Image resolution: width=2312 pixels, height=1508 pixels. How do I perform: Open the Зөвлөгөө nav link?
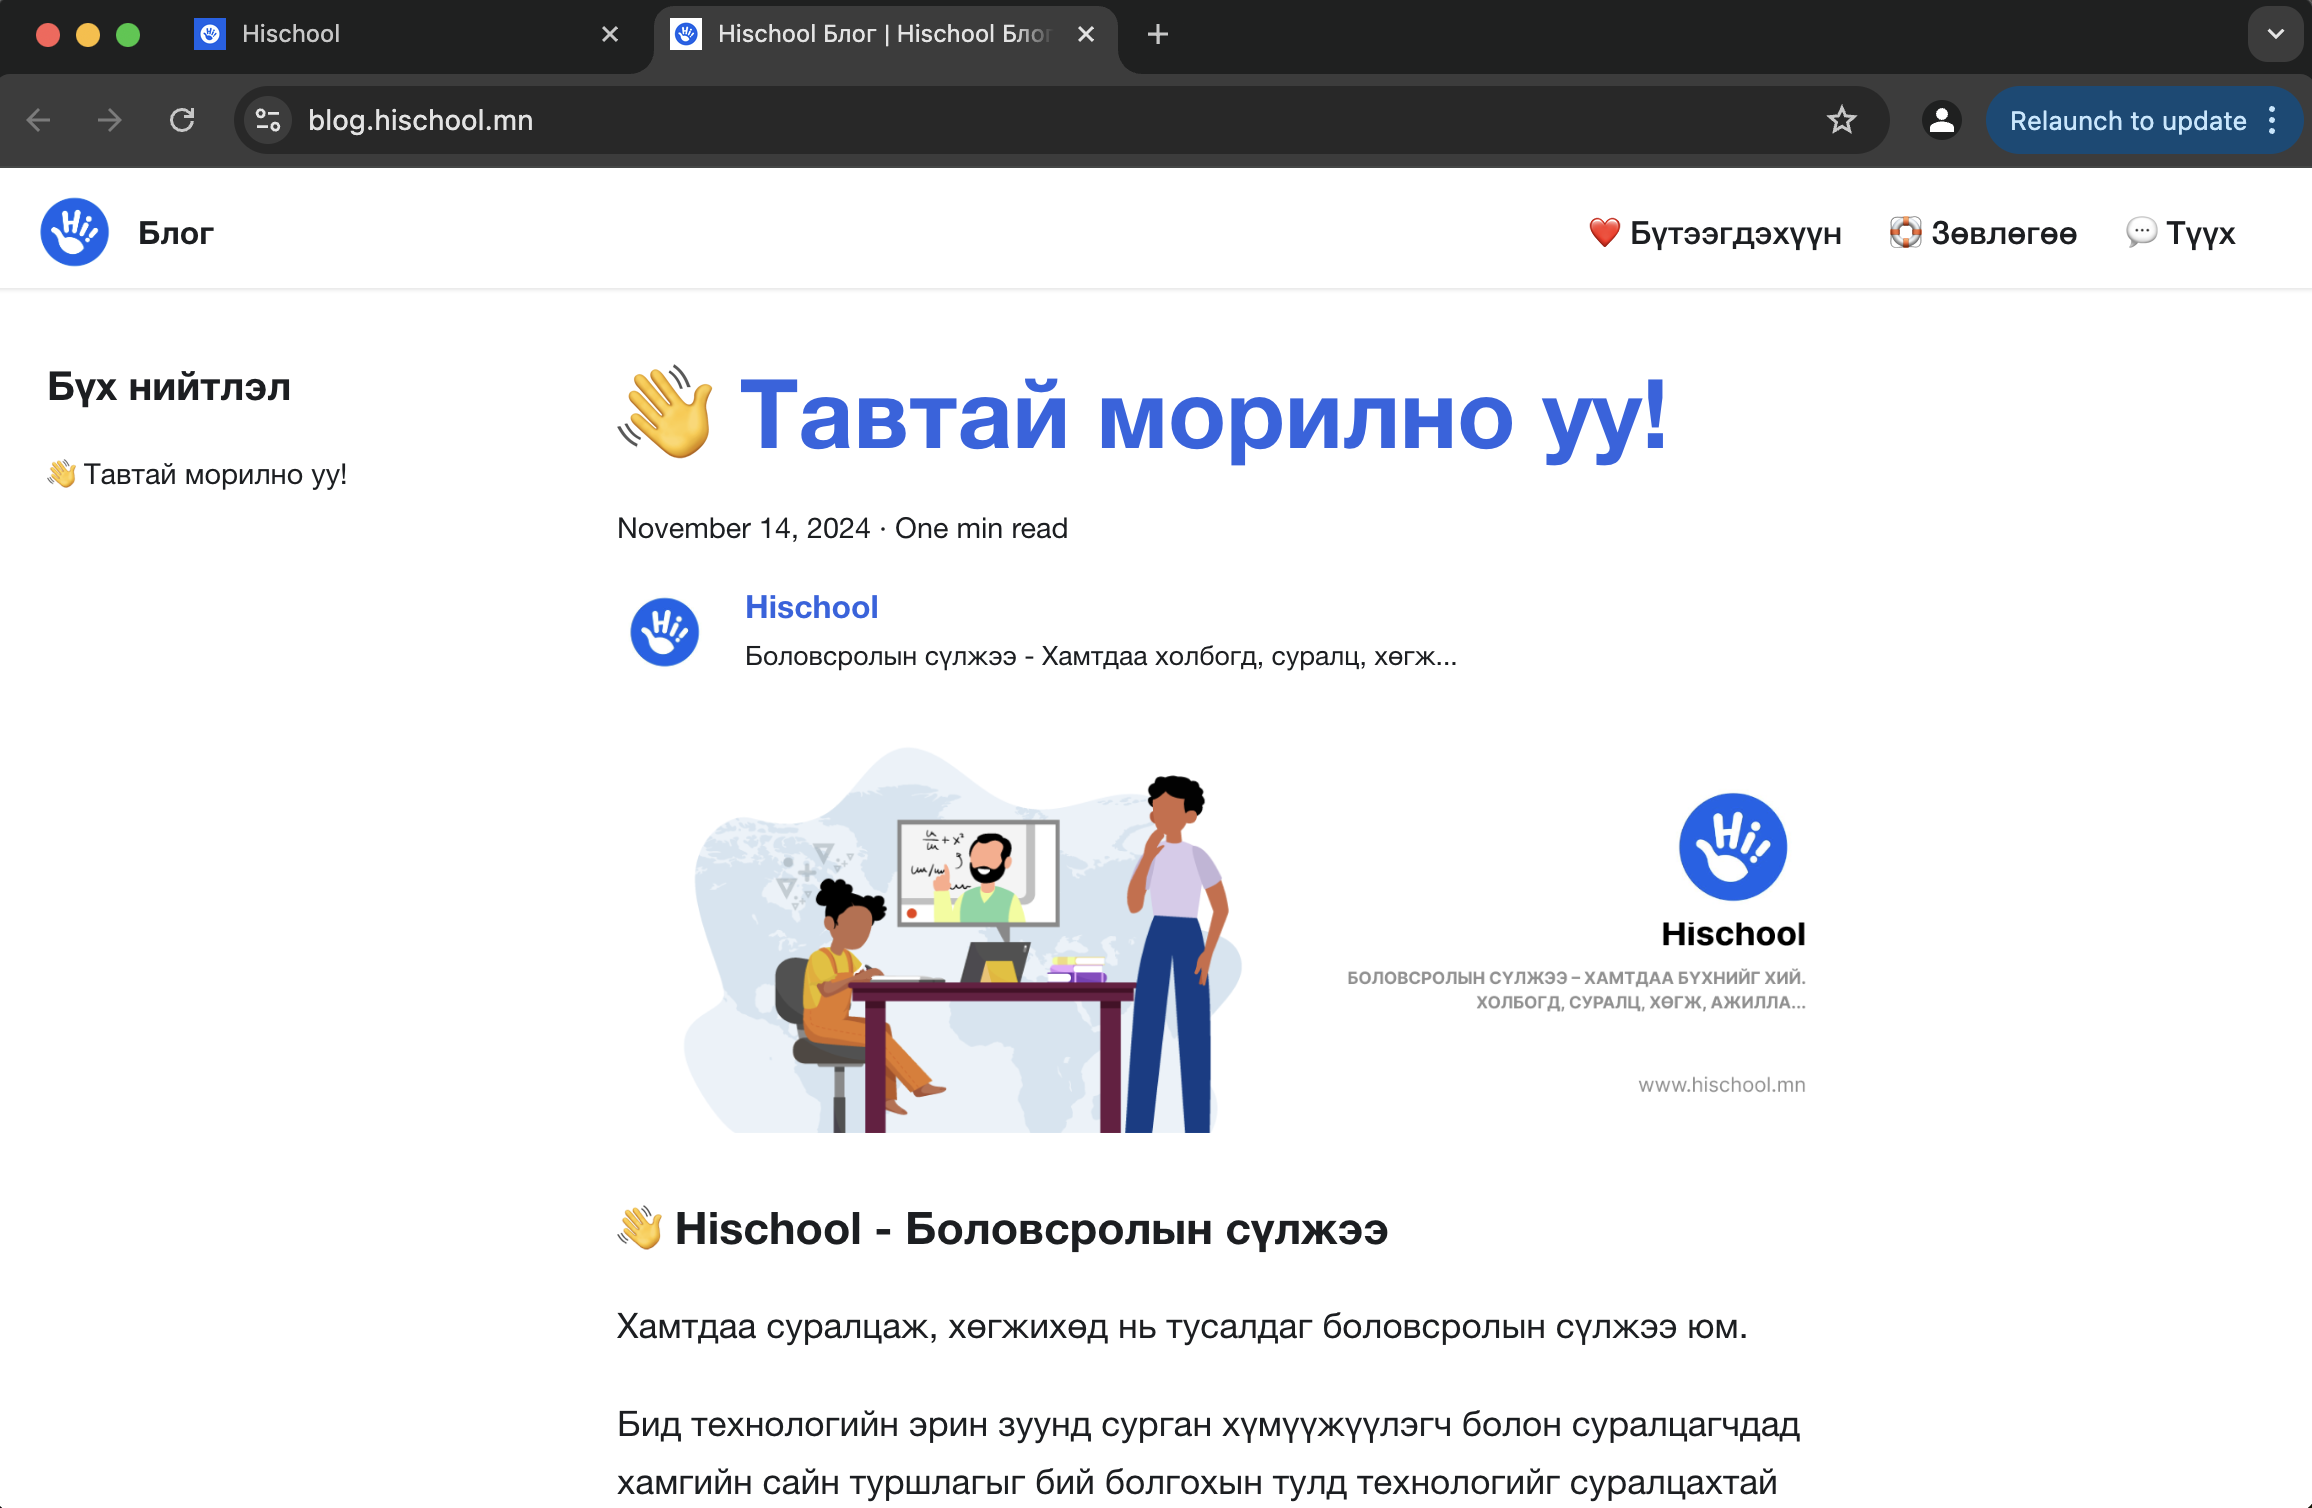[x=1983, y=233]
